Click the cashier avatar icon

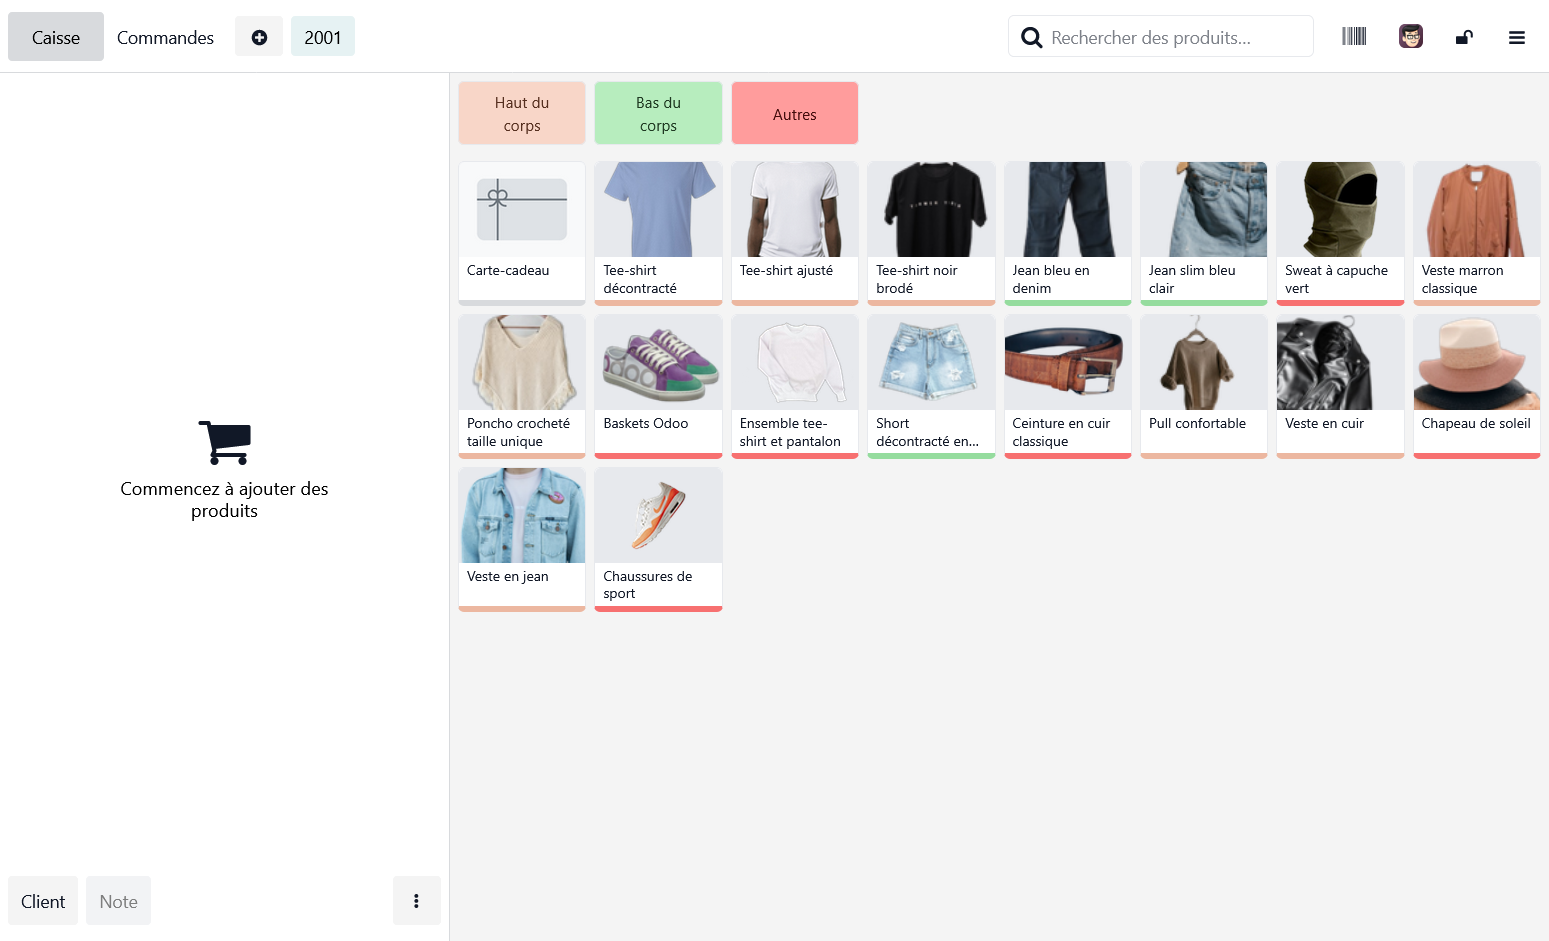click(1410, 36)
